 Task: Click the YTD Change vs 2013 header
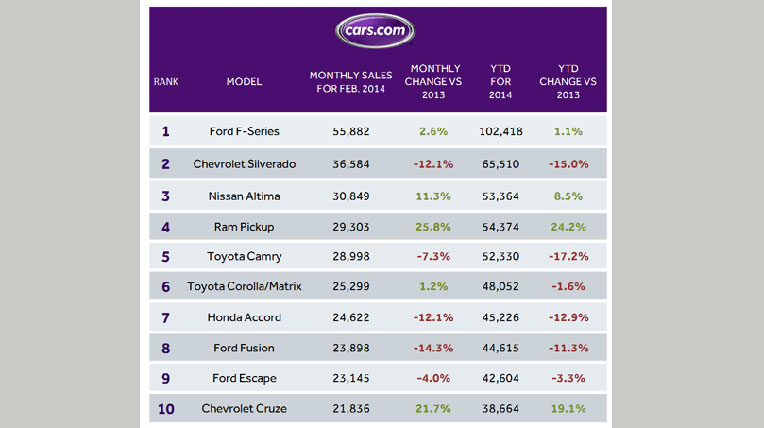[x=566, y=81]
